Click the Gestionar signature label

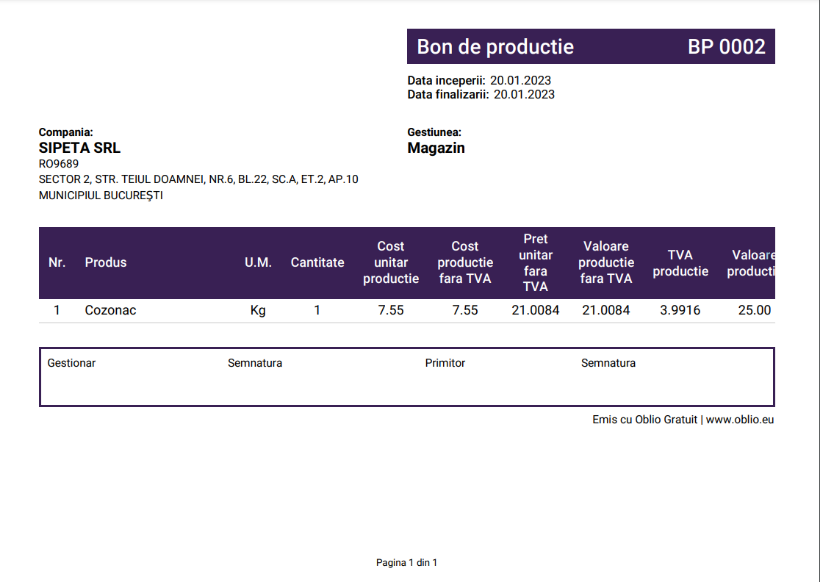(72, 363)
